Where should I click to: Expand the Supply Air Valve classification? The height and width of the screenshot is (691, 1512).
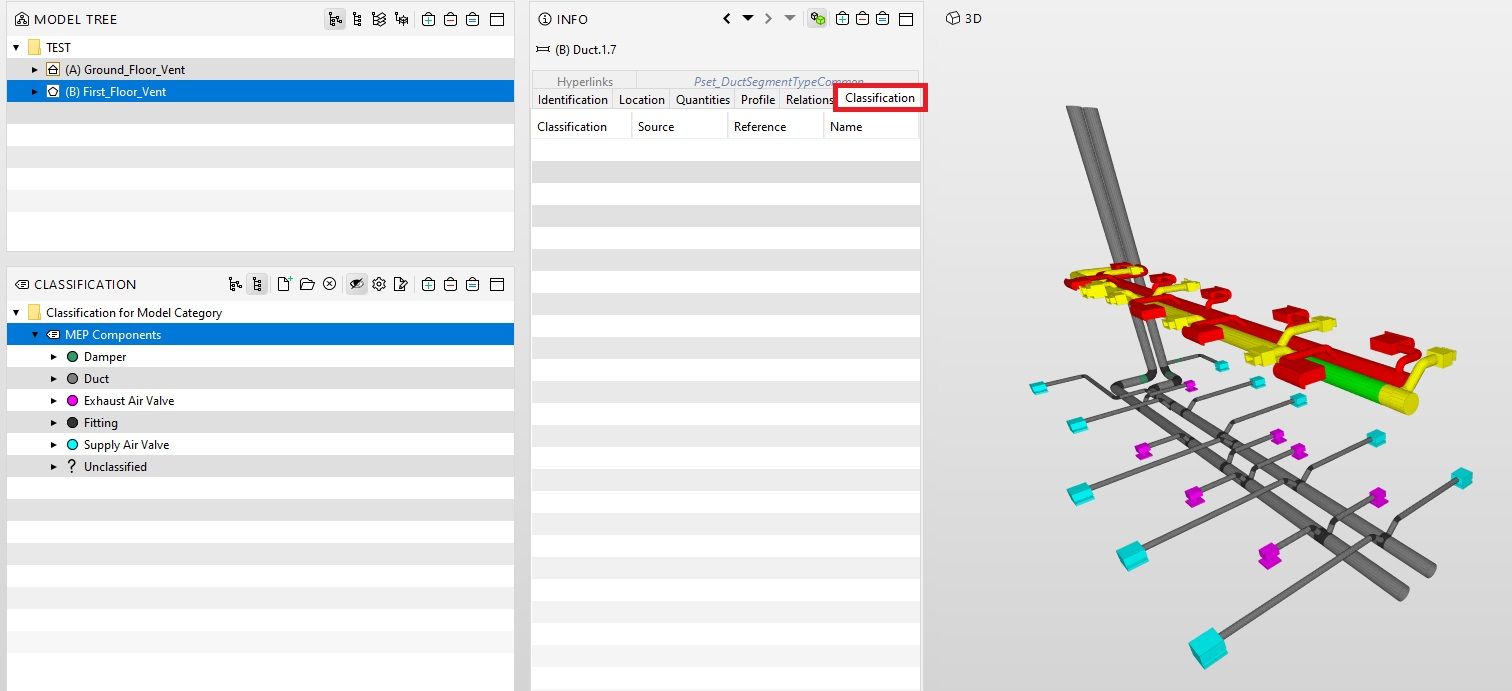pyautogui.click(x=54, y=444)
